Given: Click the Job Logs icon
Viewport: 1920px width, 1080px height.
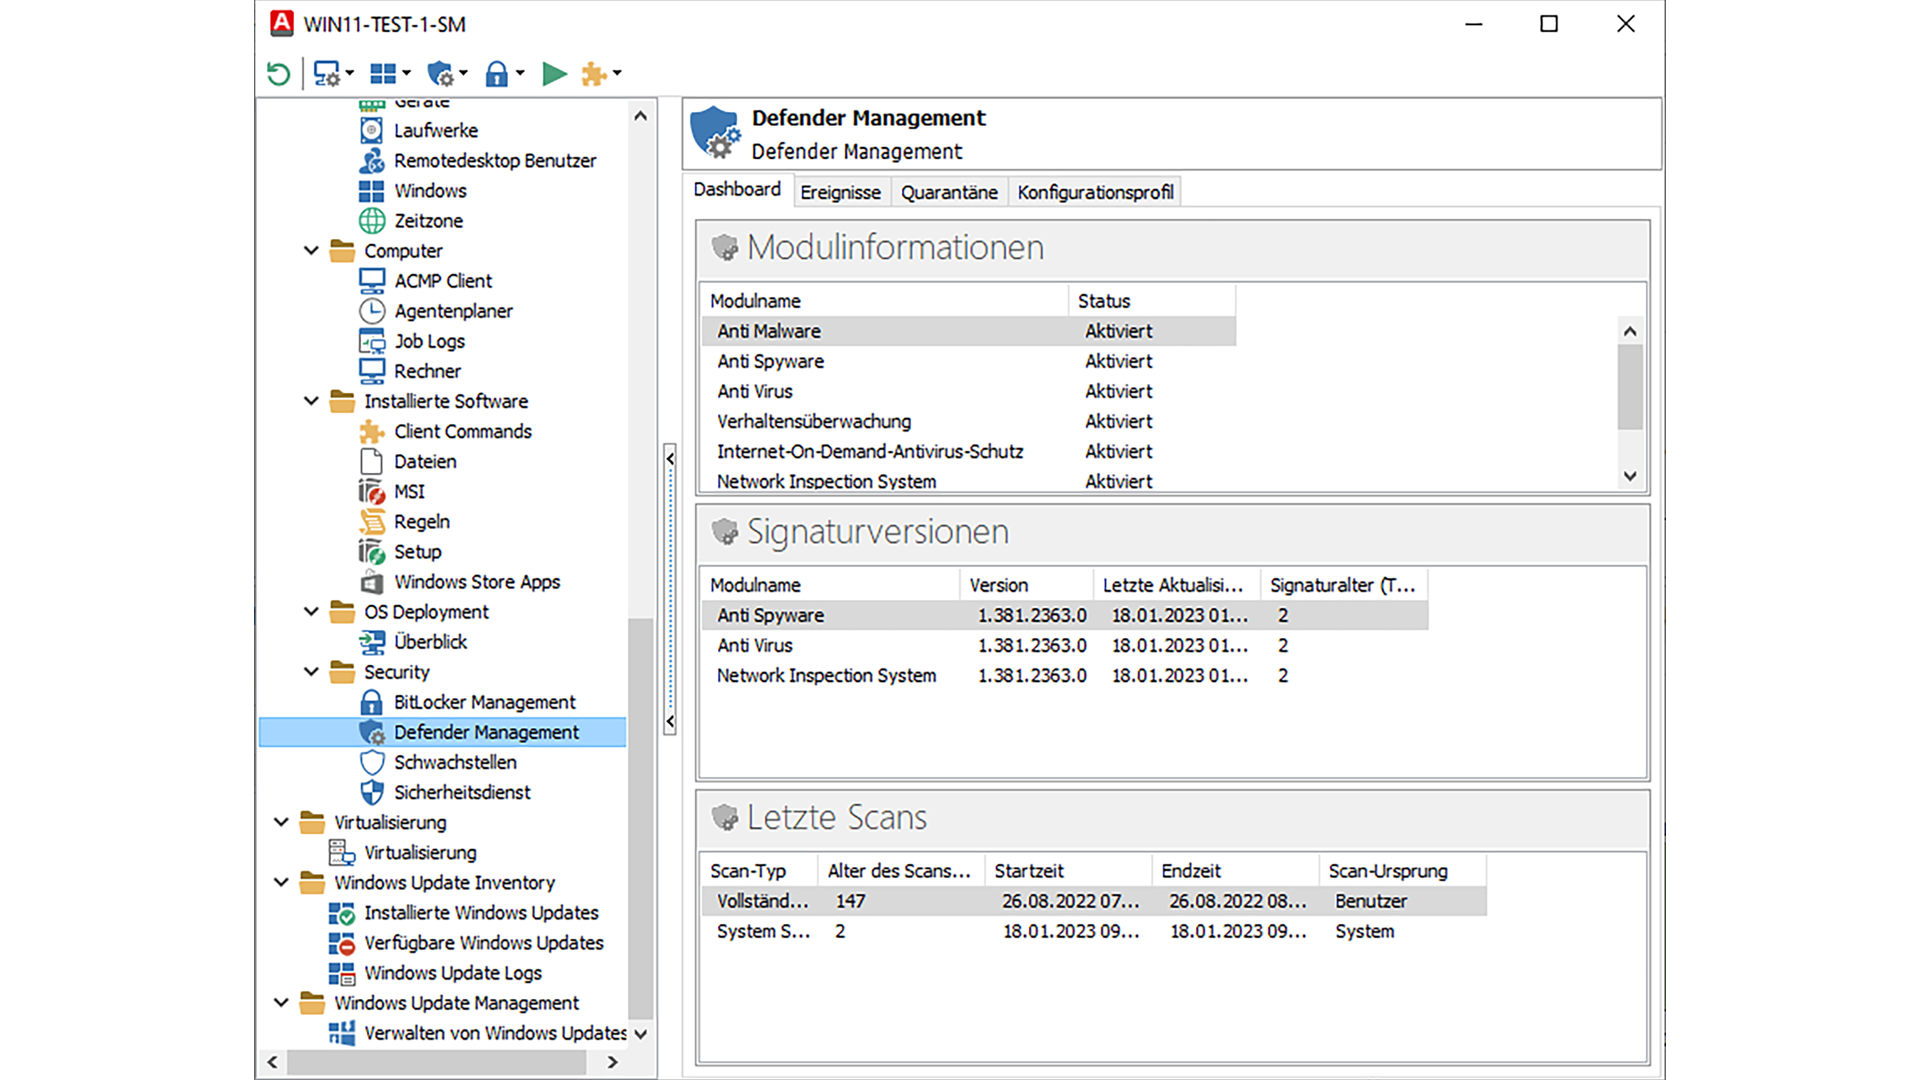Looking at the screenshot, I should coord(371,341).
